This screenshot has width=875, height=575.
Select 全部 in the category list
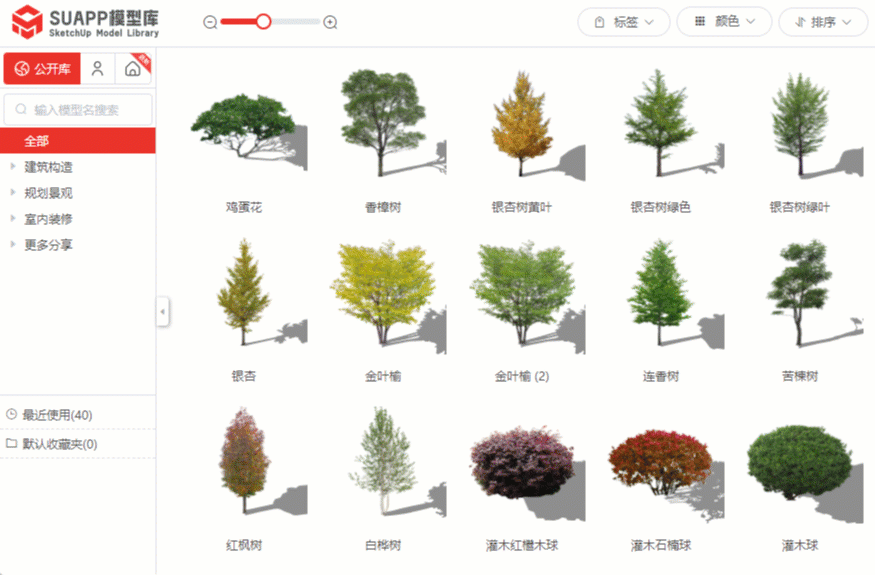click(37, 141)
